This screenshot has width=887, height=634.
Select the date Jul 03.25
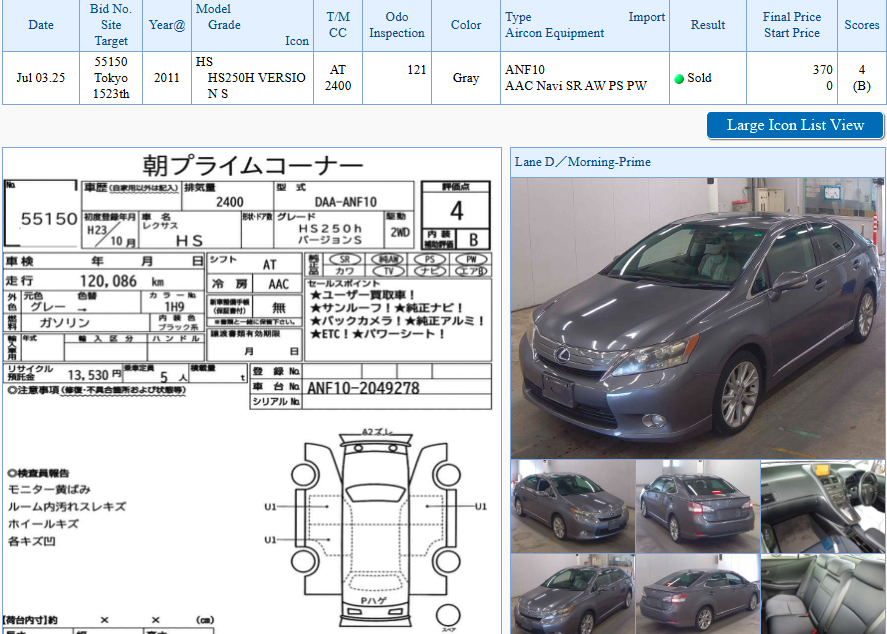tap(41, 78)
